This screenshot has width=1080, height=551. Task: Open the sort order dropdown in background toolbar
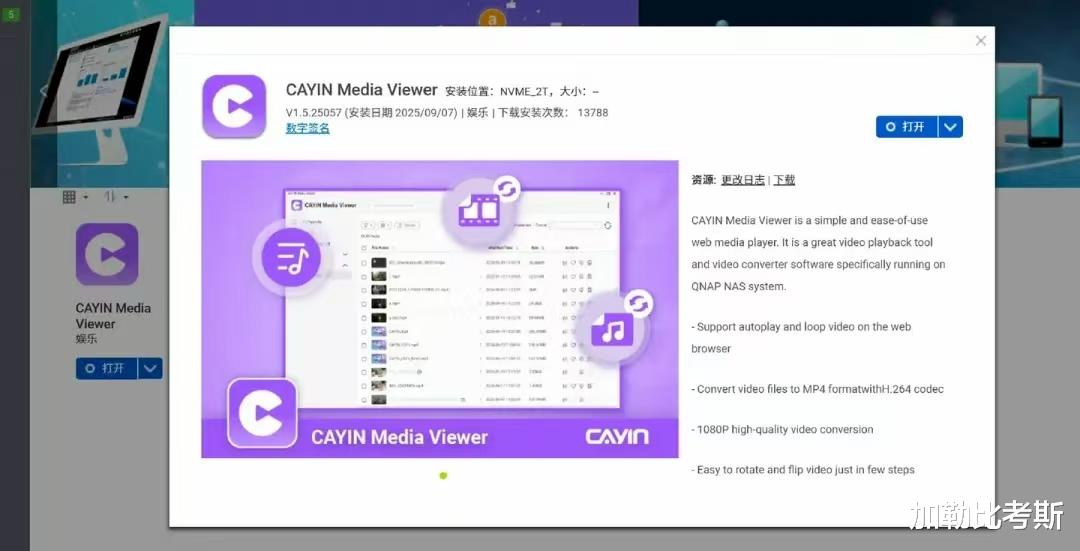pyautogui.click(x=116, y=197)
